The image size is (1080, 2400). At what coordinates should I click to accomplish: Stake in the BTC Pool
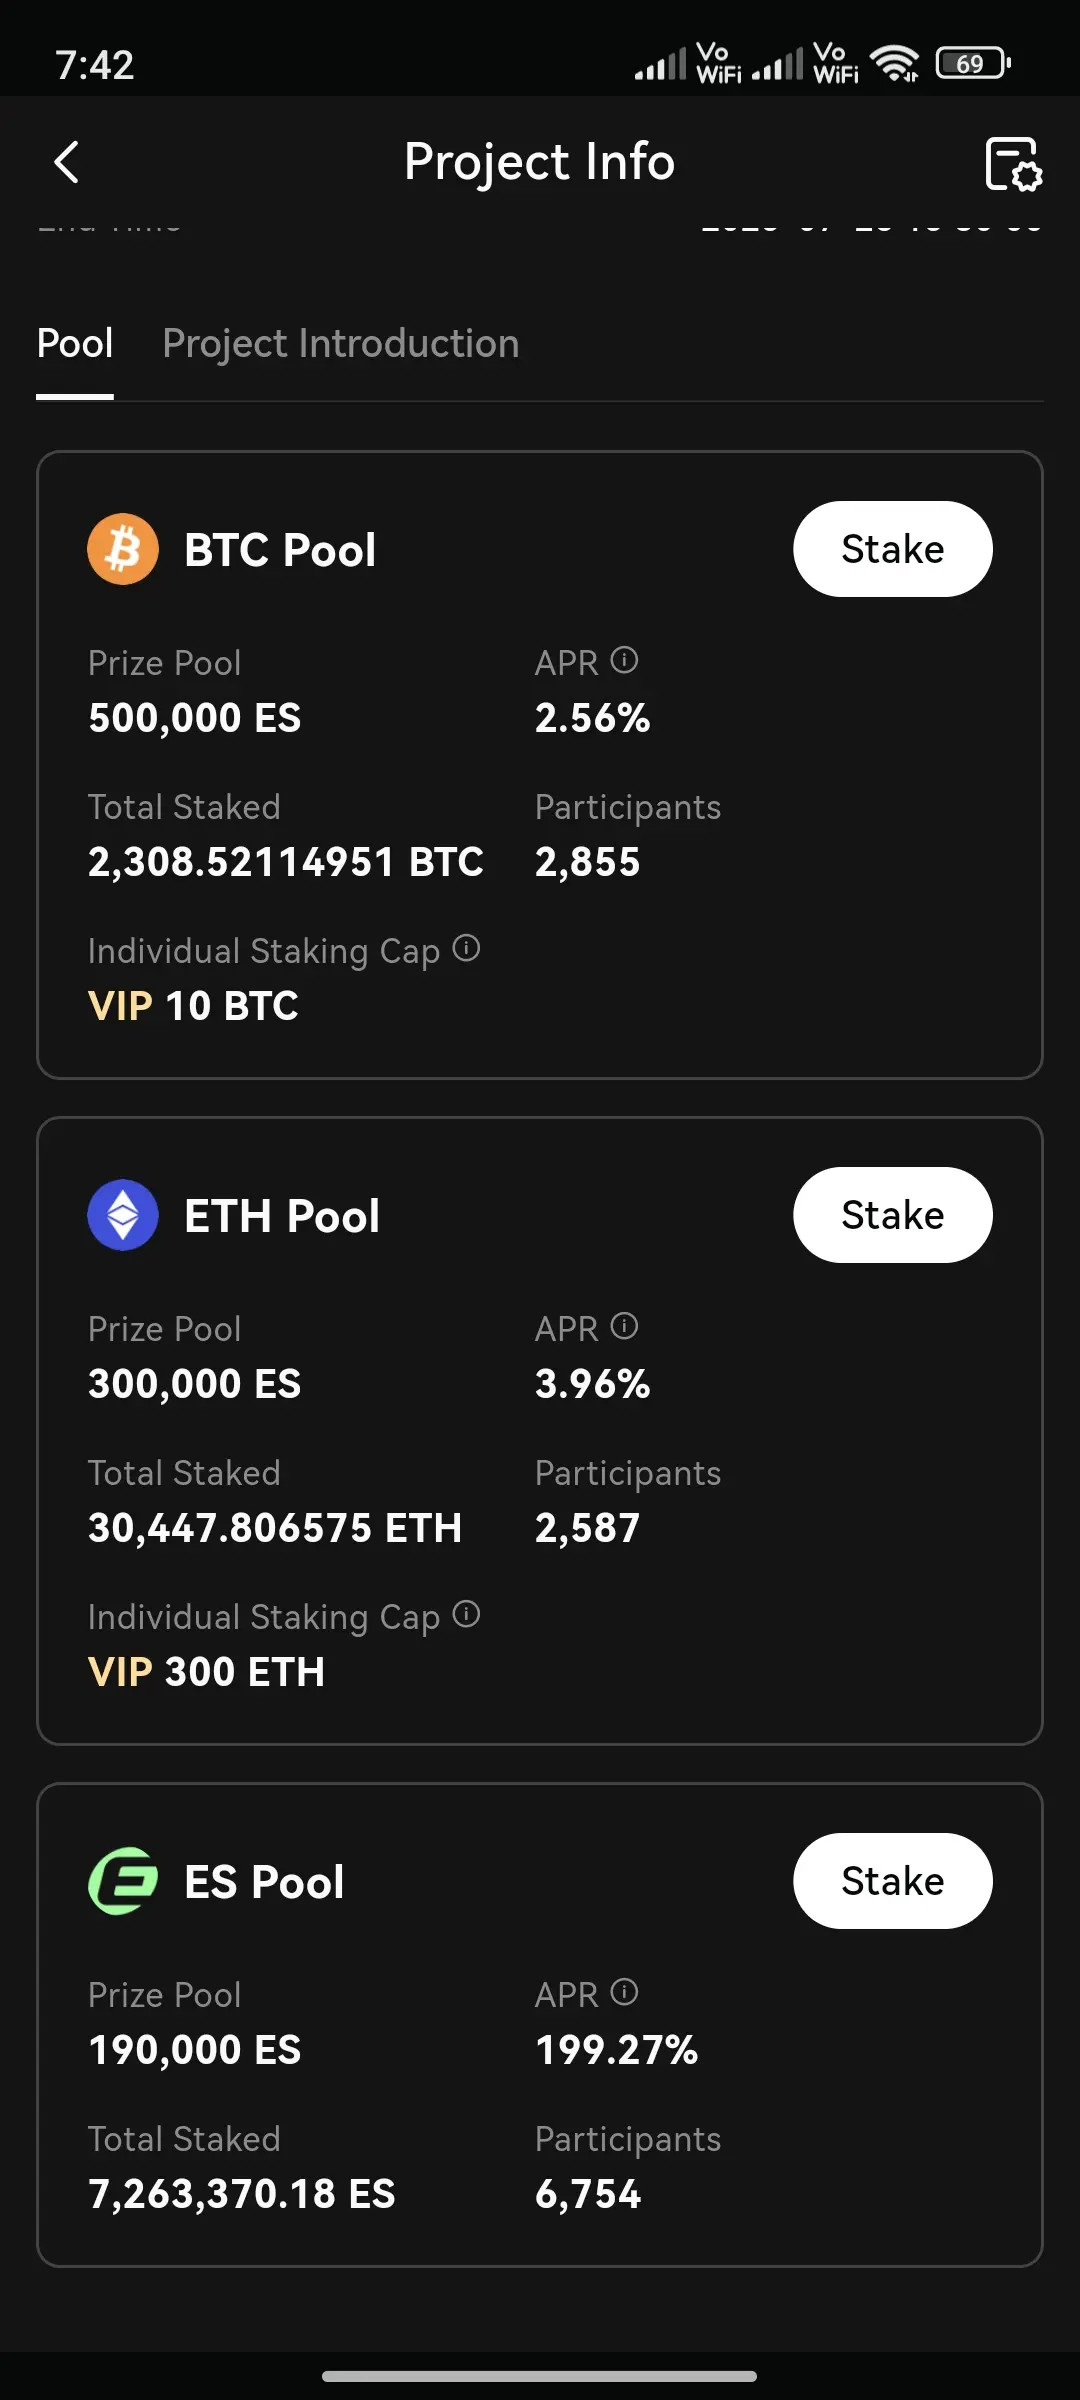tap(893, 549)
